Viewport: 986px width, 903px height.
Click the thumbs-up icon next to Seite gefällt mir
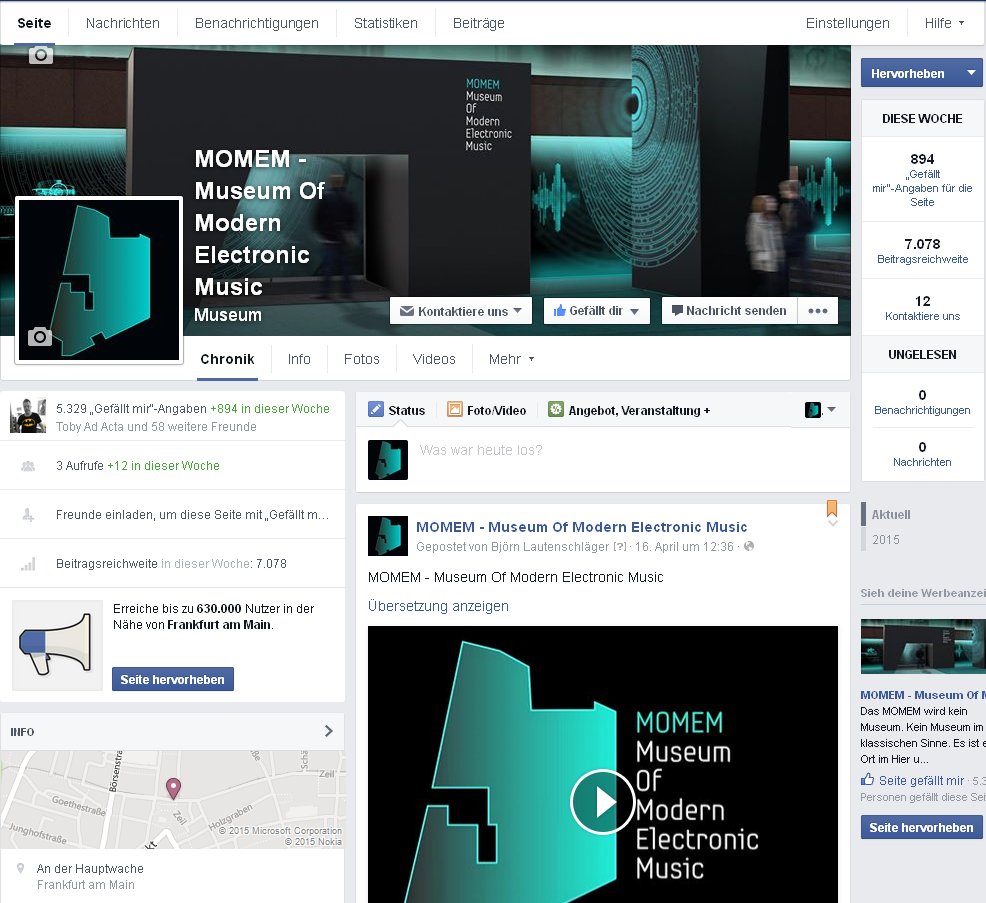point(868,780)
